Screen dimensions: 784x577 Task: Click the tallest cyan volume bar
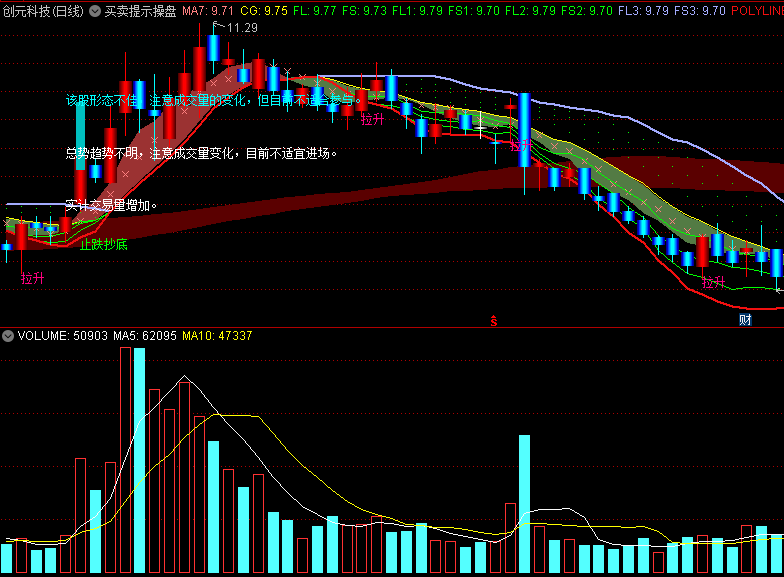139,460
